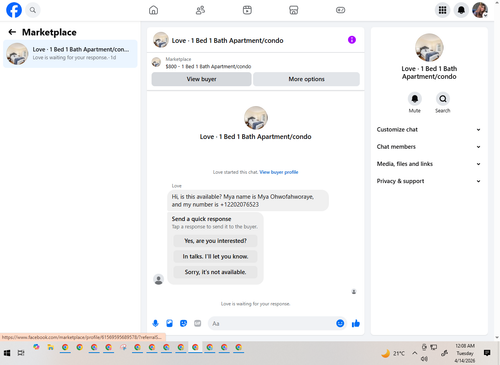
Task: Open the Marketplace tab icon
Action: point(294,10)
